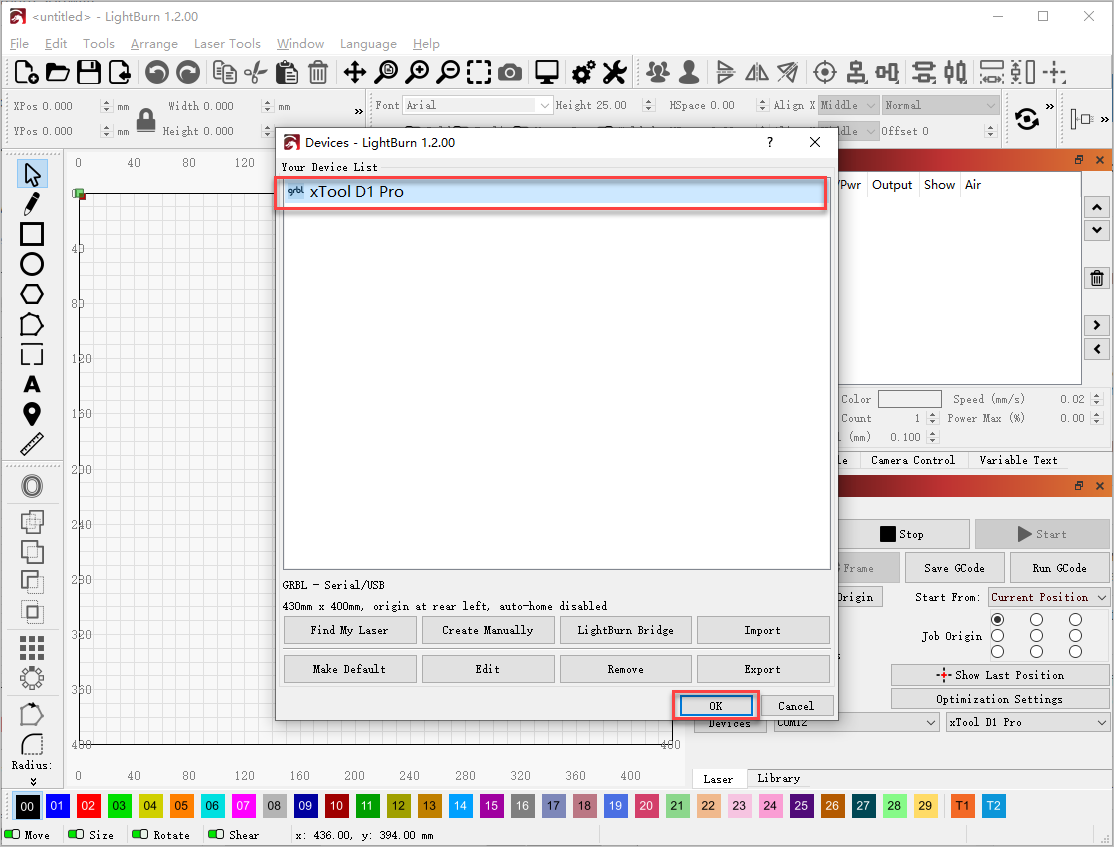Open the Laser Tools menu
The height and width of the screenshot is (847, 1114).
227,44
